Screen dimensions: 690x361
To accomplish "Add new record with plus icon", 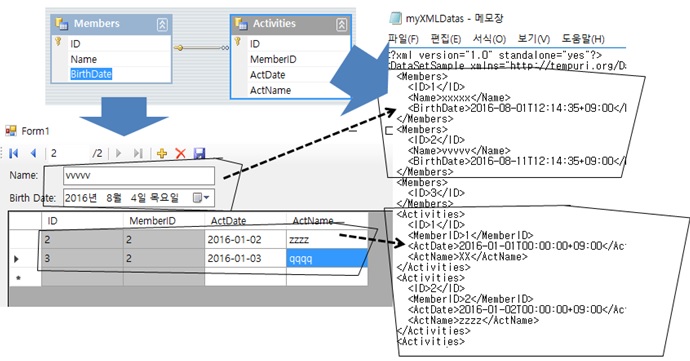I will (x=162, y=153).
